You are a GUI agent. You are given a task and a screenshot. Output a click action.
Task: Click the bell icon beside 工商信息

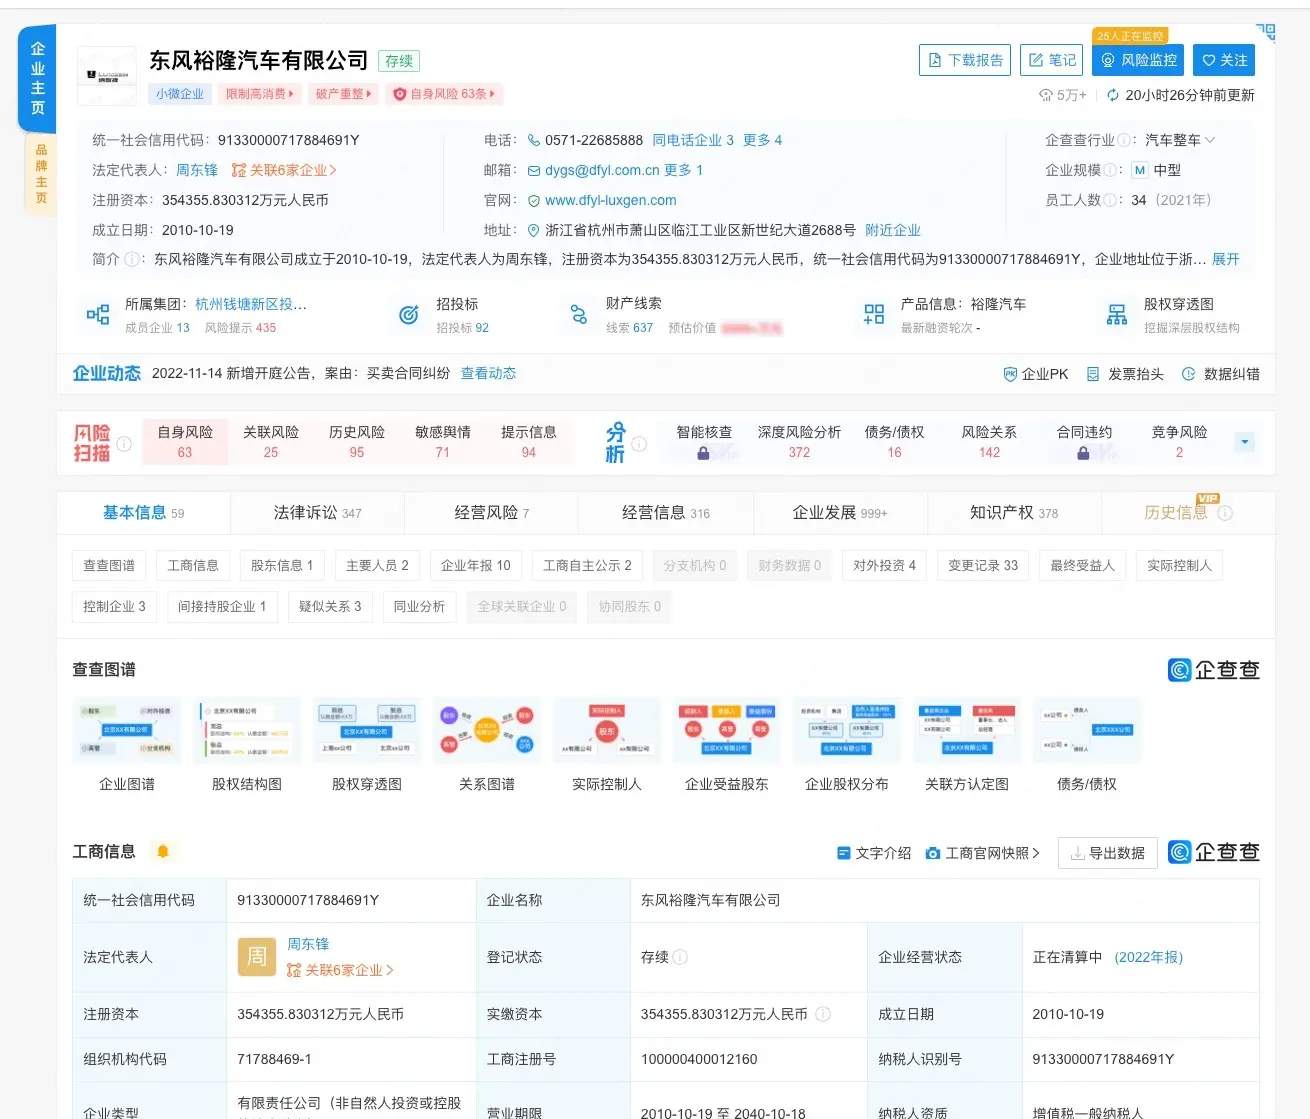(163, 851)
